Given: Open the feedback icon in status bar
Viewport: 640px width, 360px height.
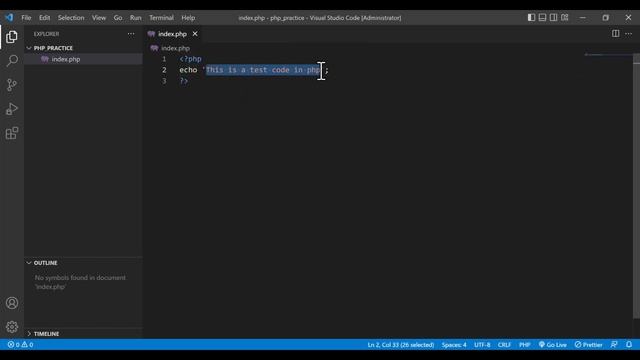Looking at the screenshot, I should tap(614, 345).
